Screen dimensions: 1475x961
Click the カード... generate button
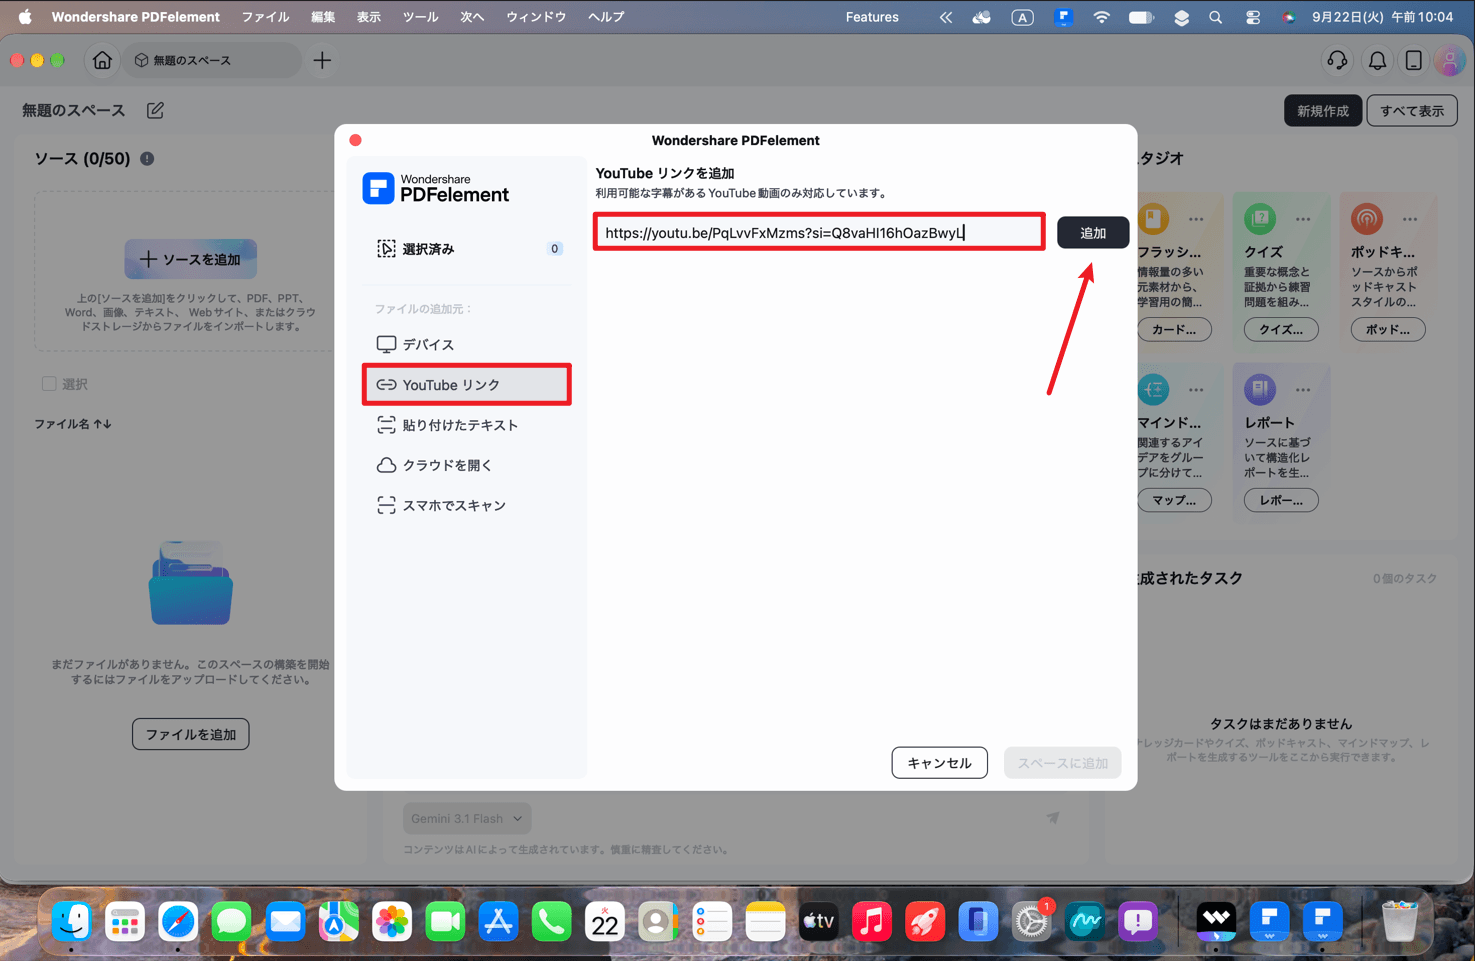coord(1174,329)
